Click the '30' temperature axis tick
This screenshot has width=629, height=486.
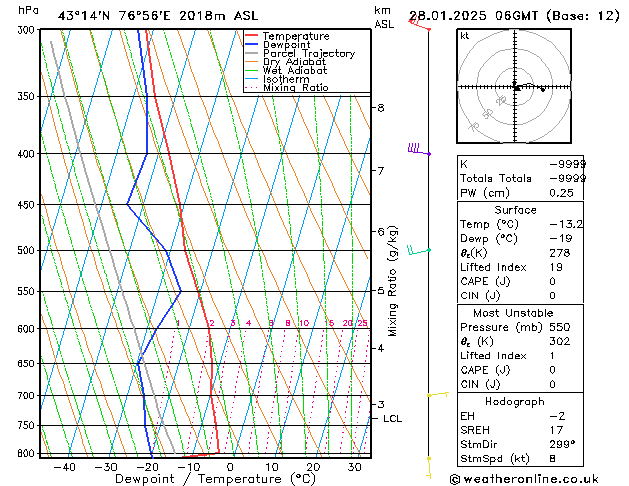click(x=354, y=467)
